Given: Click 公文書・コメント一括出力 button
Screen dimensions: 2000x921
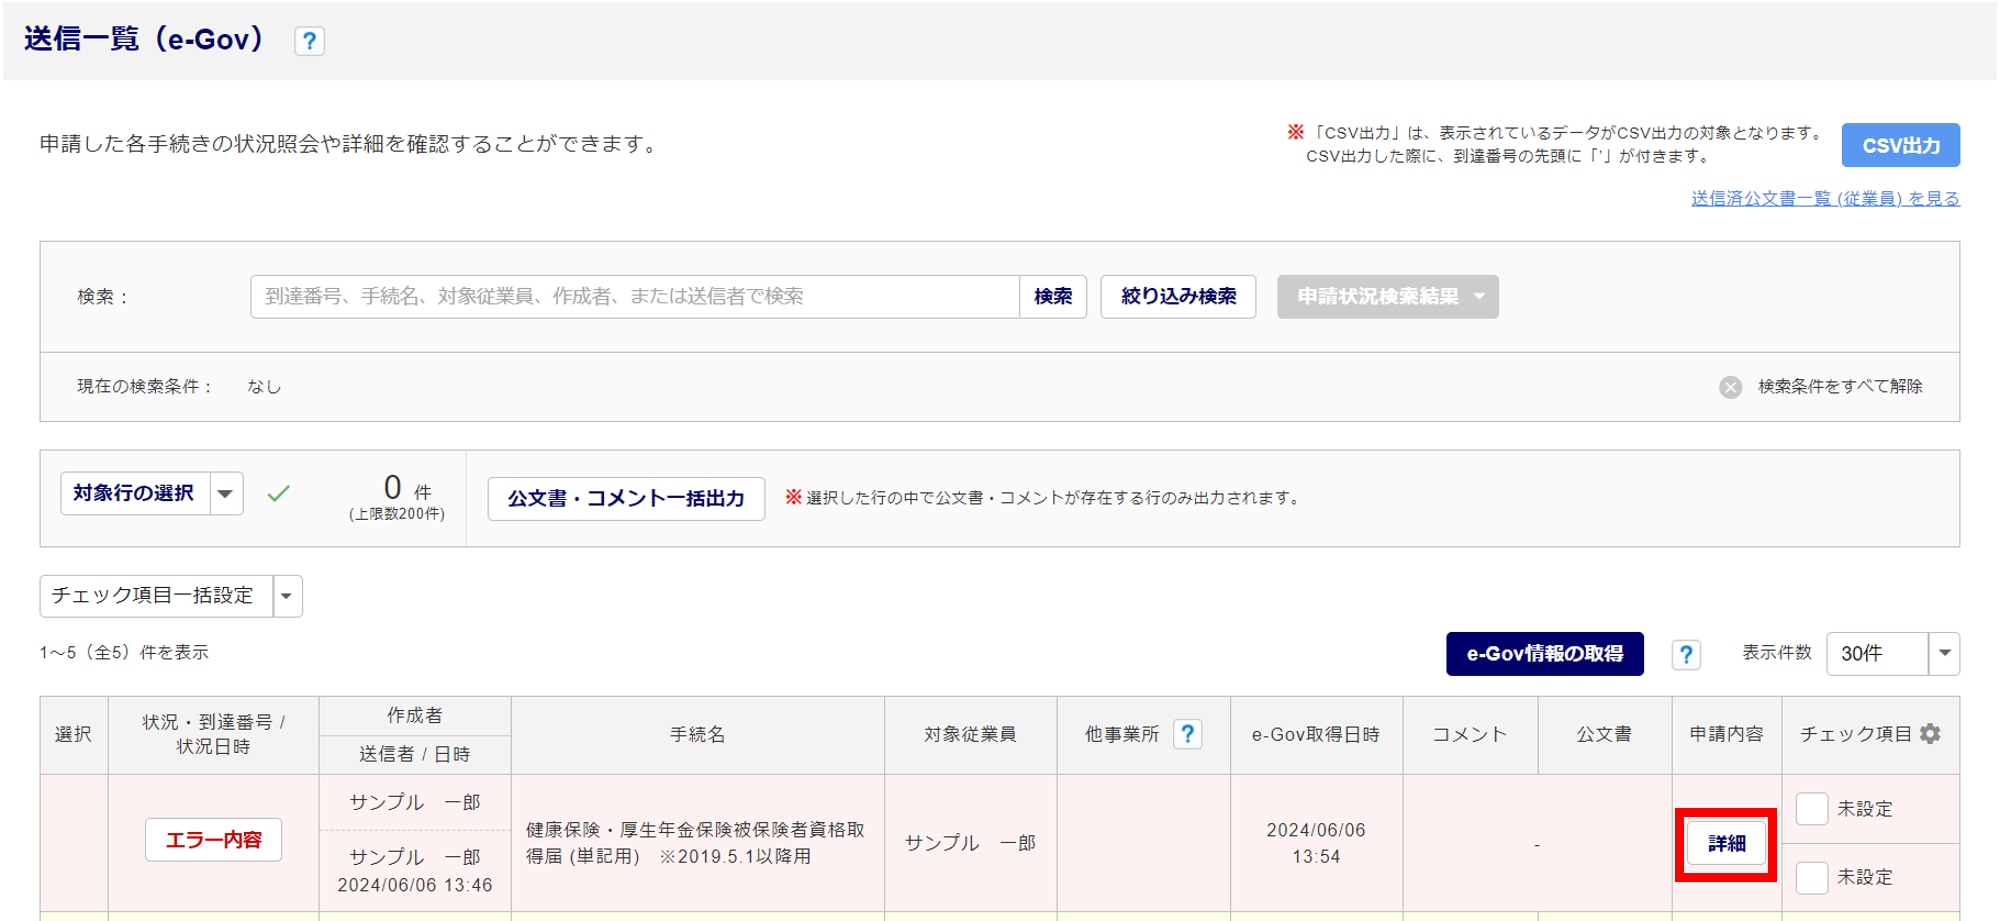Looking at the screenshot, I should 626,499.
